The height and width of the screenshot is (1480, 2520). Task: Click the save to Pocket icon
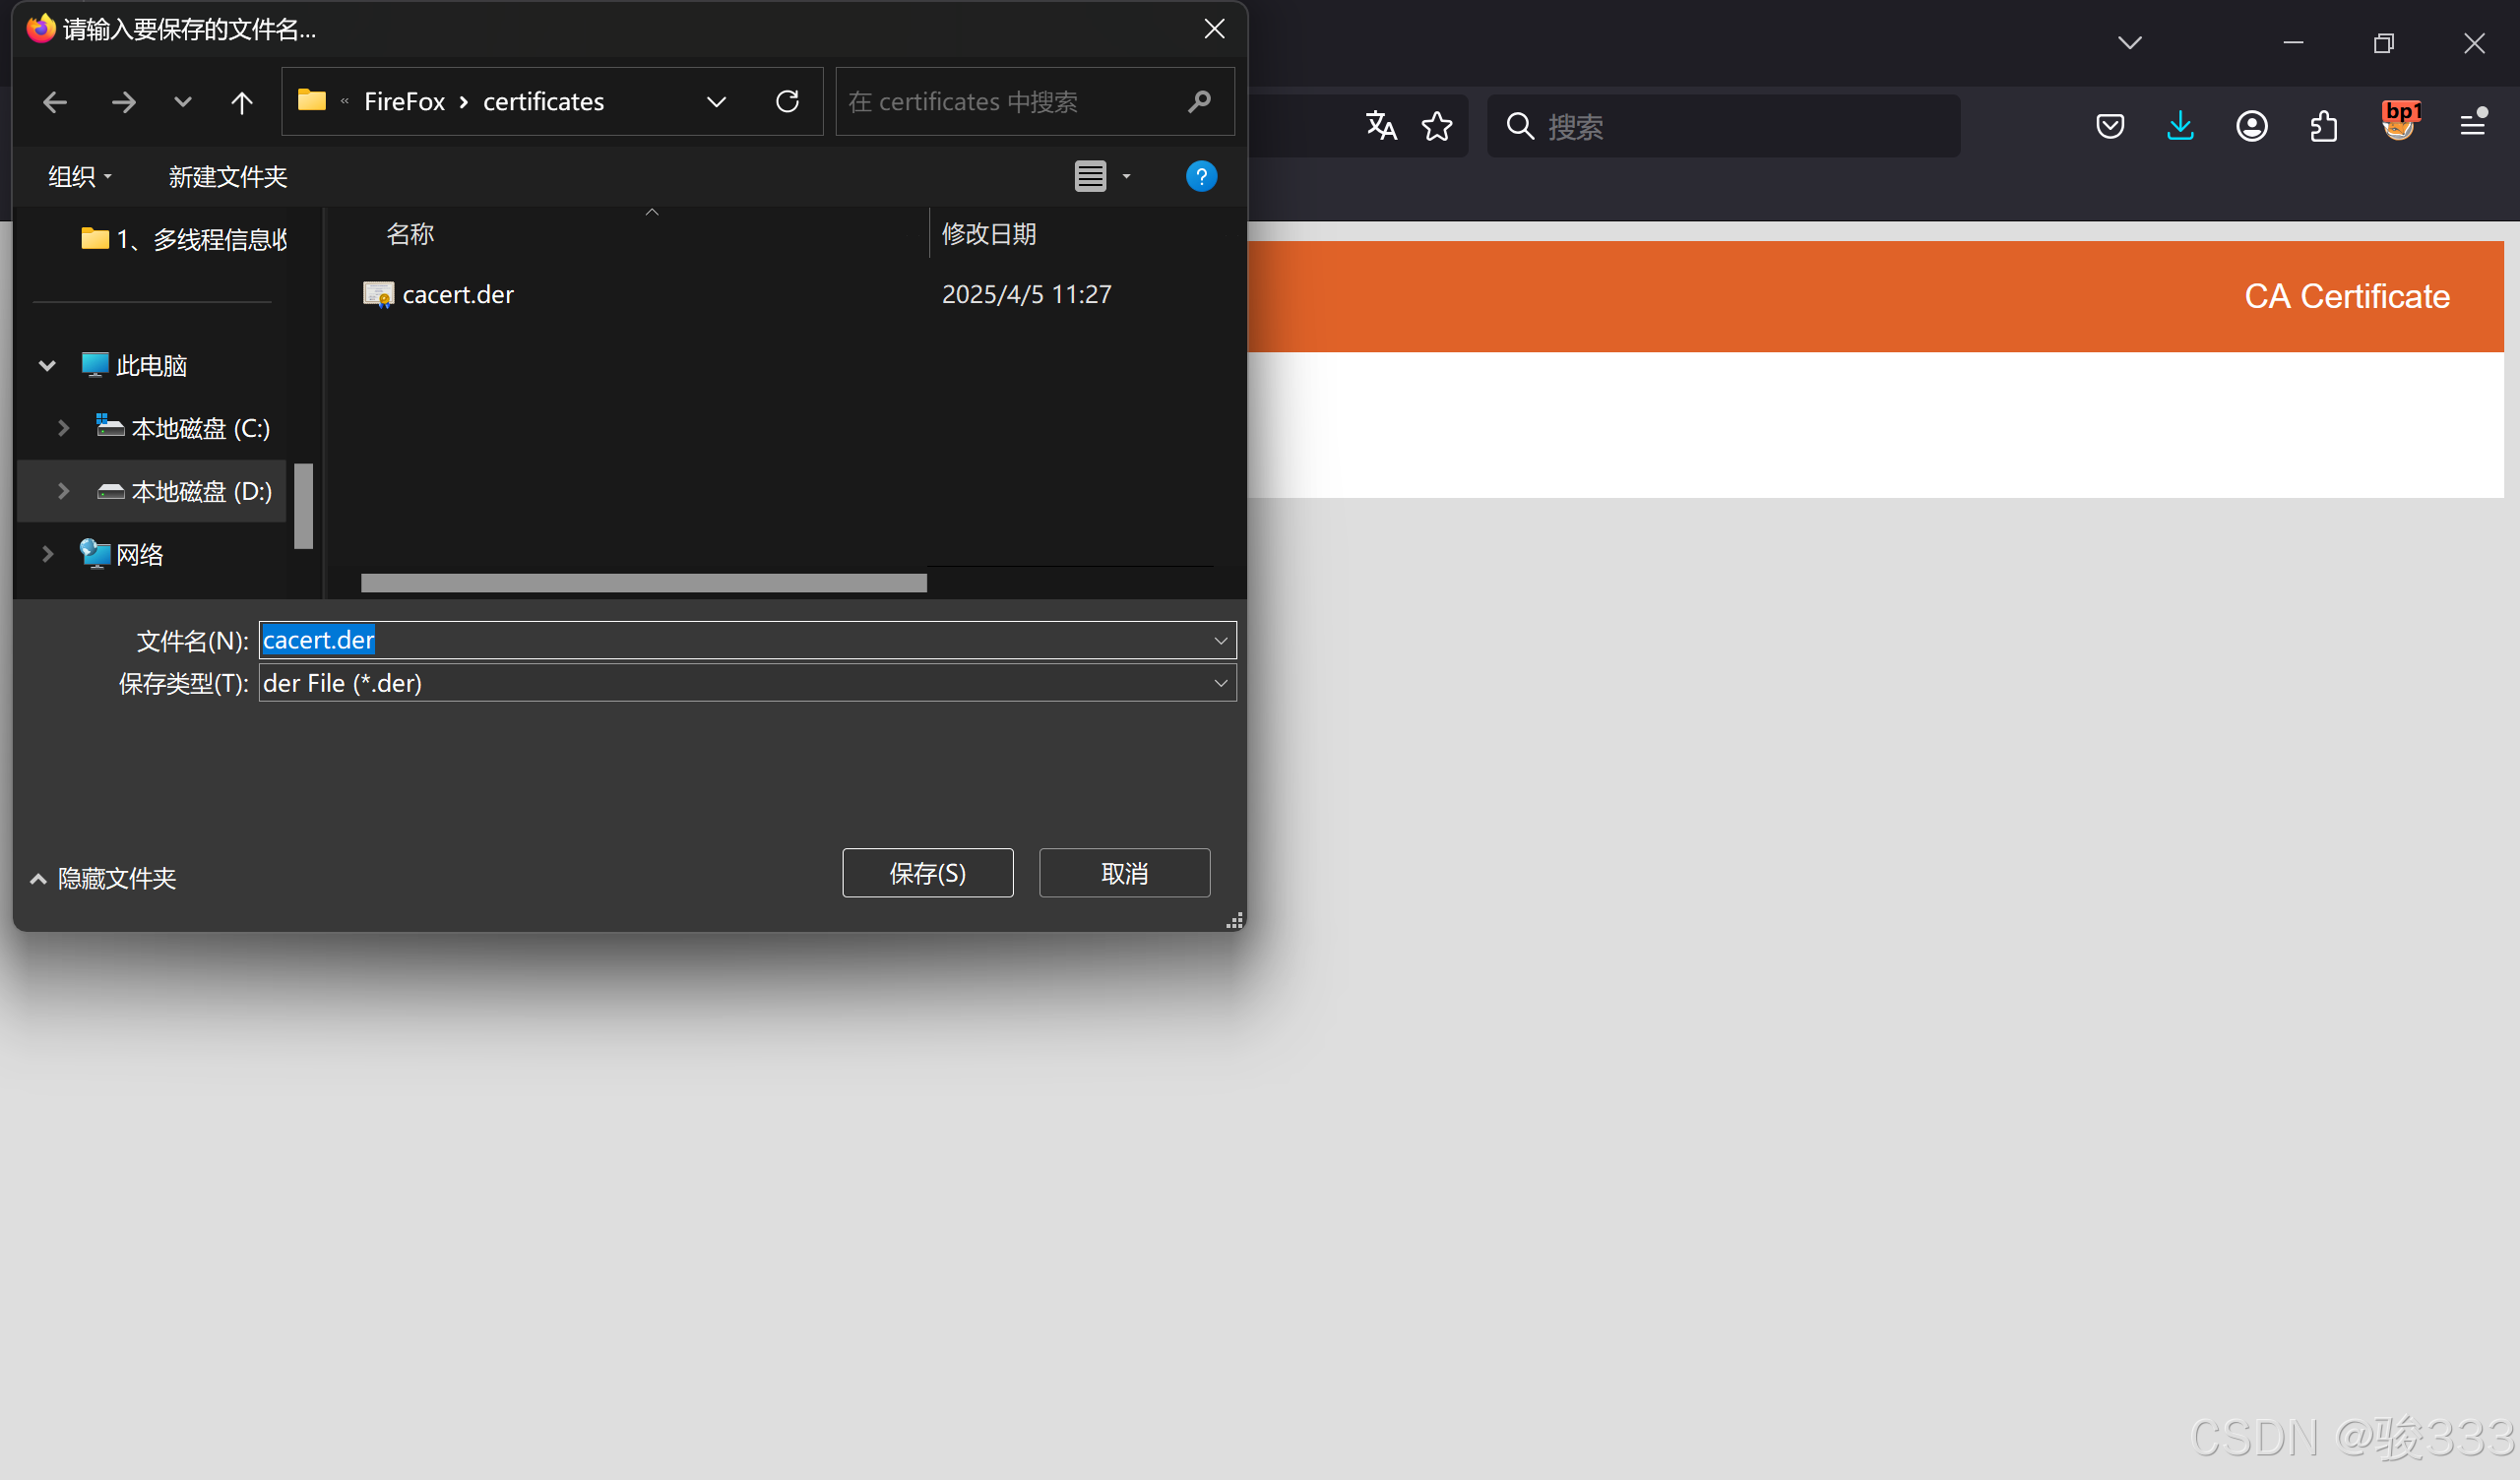[x=2110, y=126]
